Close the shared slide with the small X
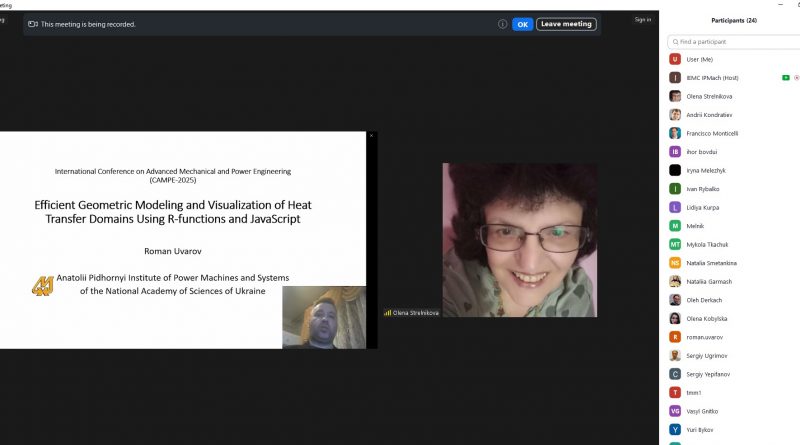The image size is (800, 445). 371,136
